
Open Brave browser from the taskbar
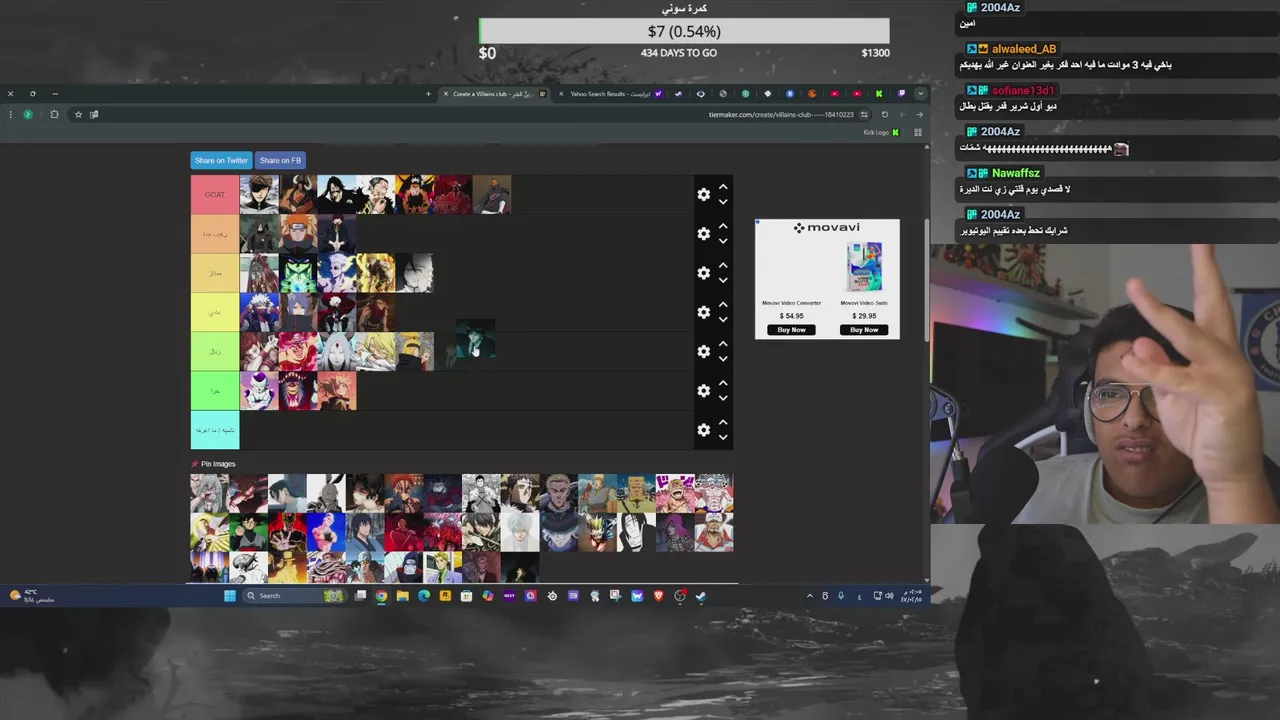click(x=658, y=596)
